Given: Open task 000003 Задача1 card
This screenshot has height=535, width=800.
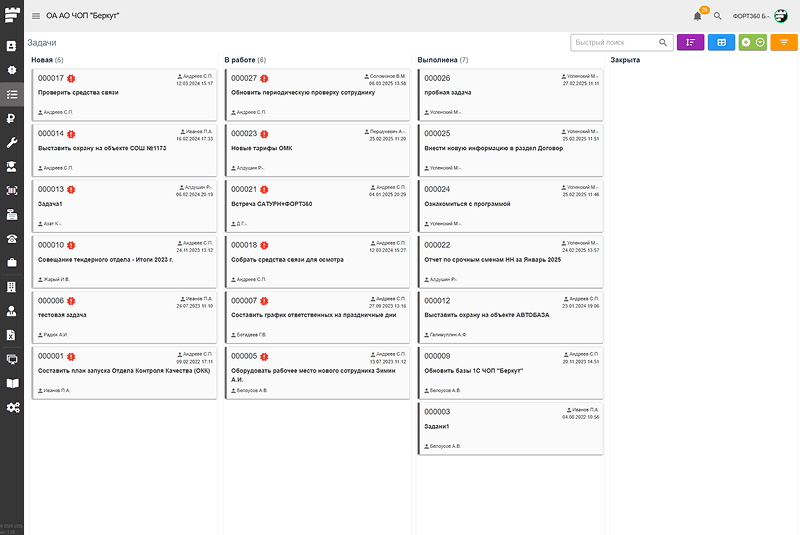Looking at the screenshot, I should [511, 428].
